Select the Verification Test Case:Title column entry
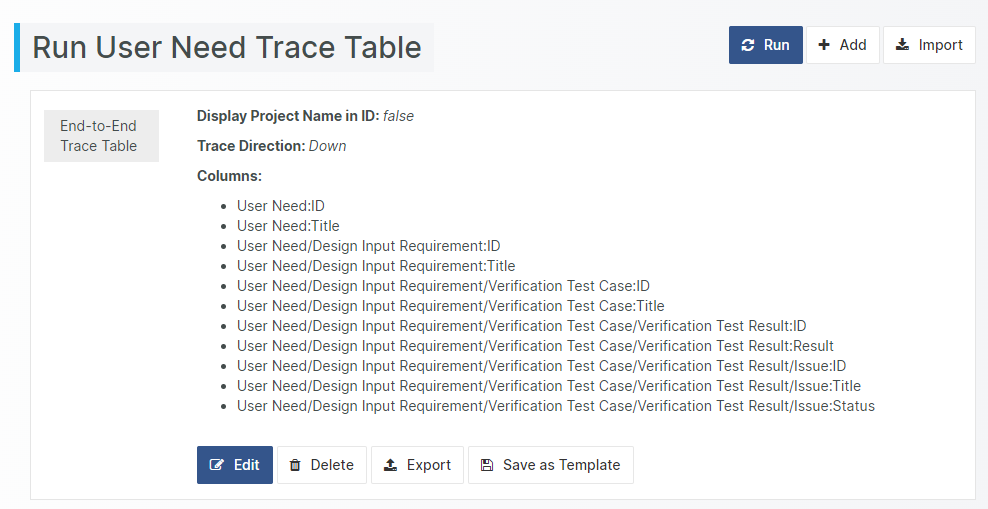The image size is (988, 509). [450, 306]
